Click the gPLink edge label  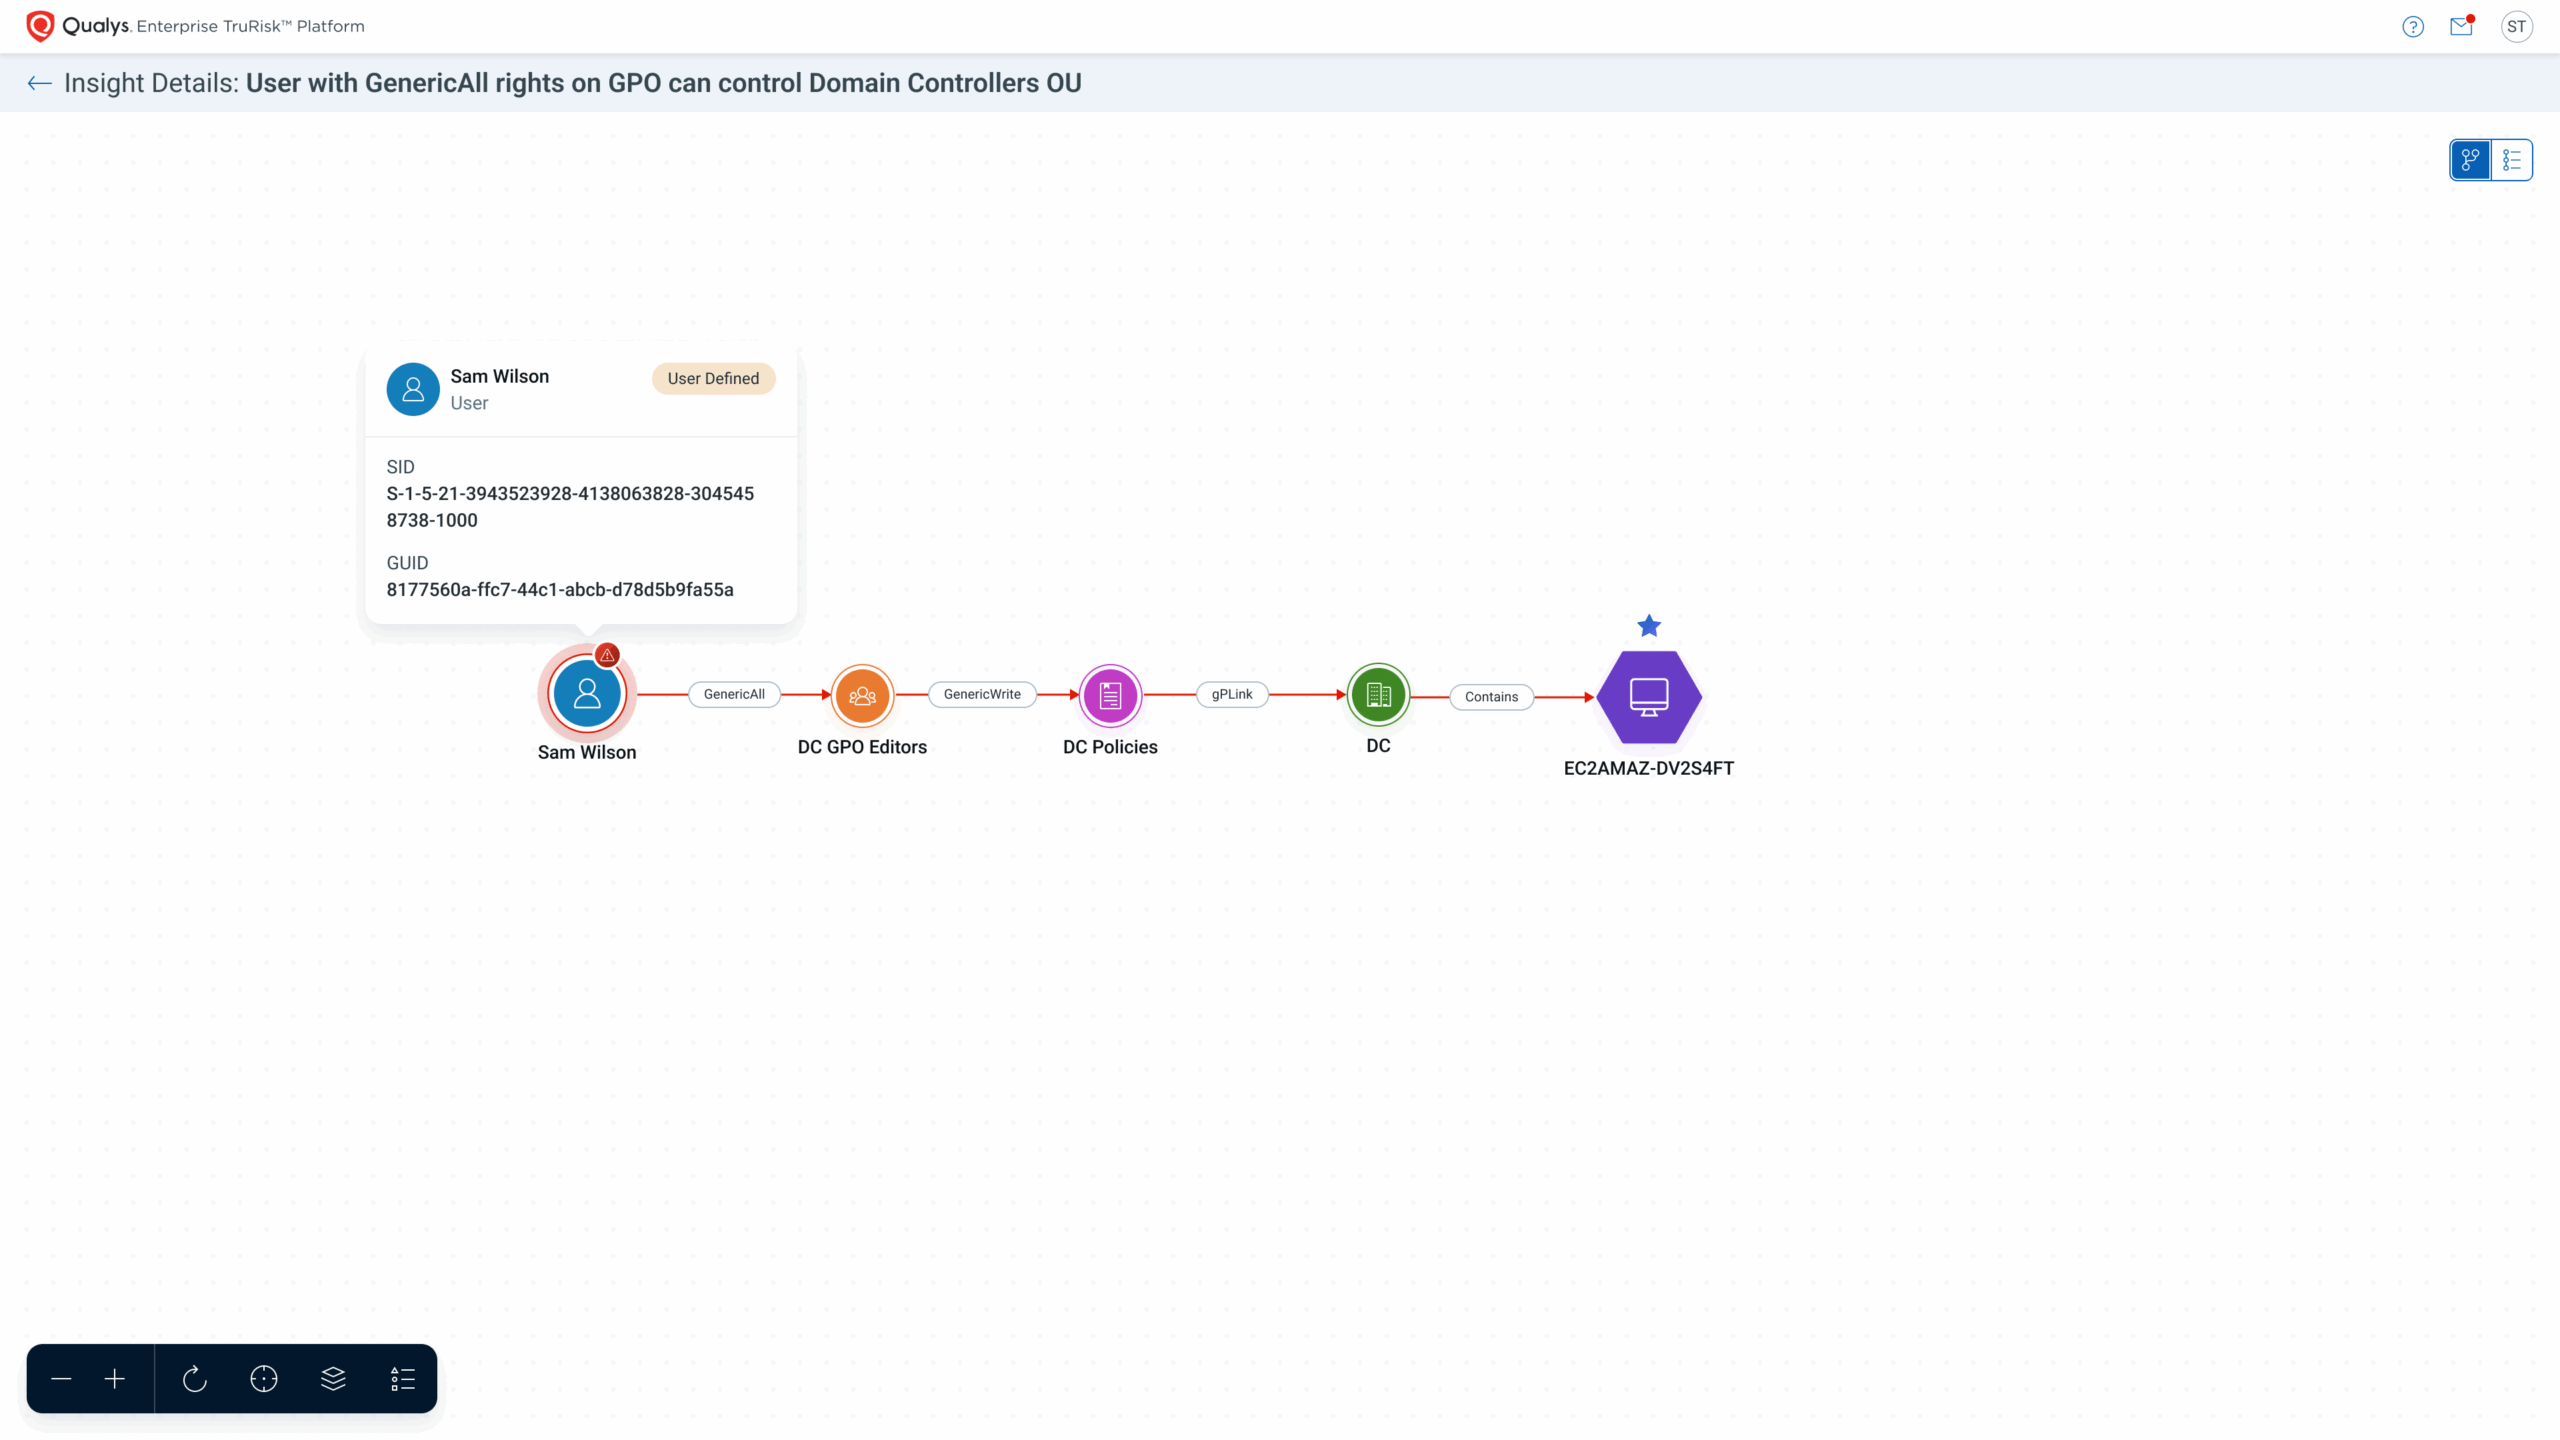1232,694
